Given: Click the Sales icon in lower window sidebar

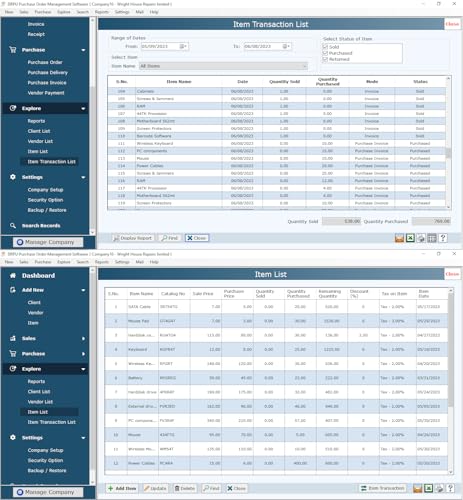Looking at the screenshot, I should click(x=13, y=338).
